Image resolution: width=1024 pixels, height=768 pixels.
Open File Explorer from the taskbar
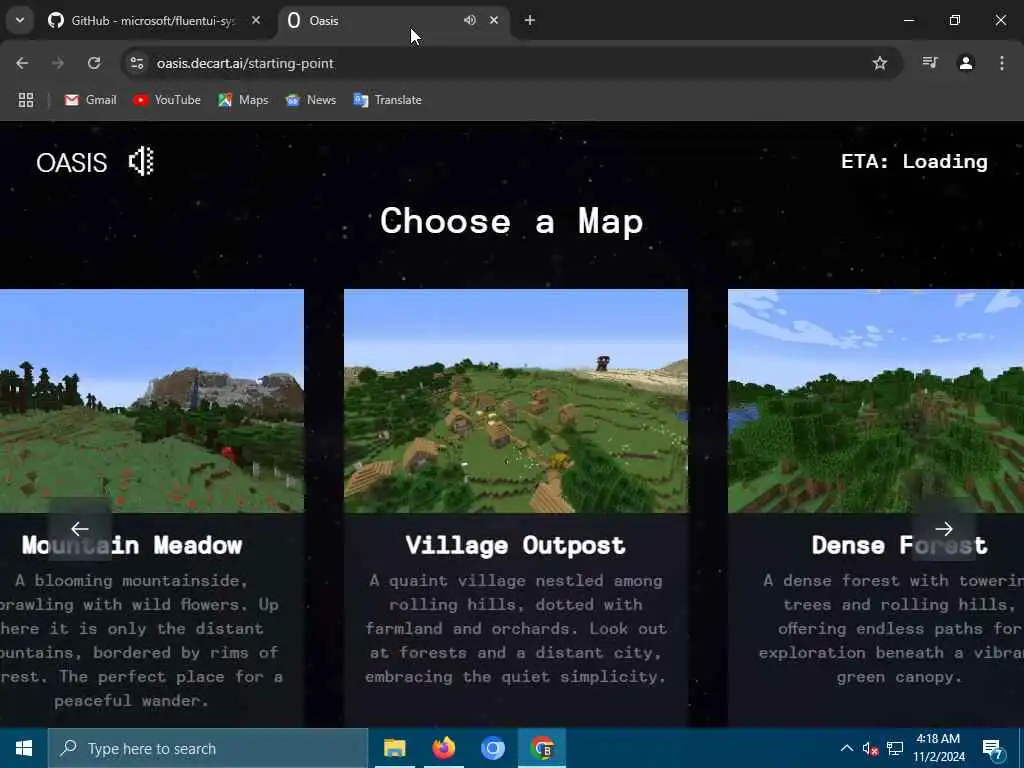click(x=394, y=748)
